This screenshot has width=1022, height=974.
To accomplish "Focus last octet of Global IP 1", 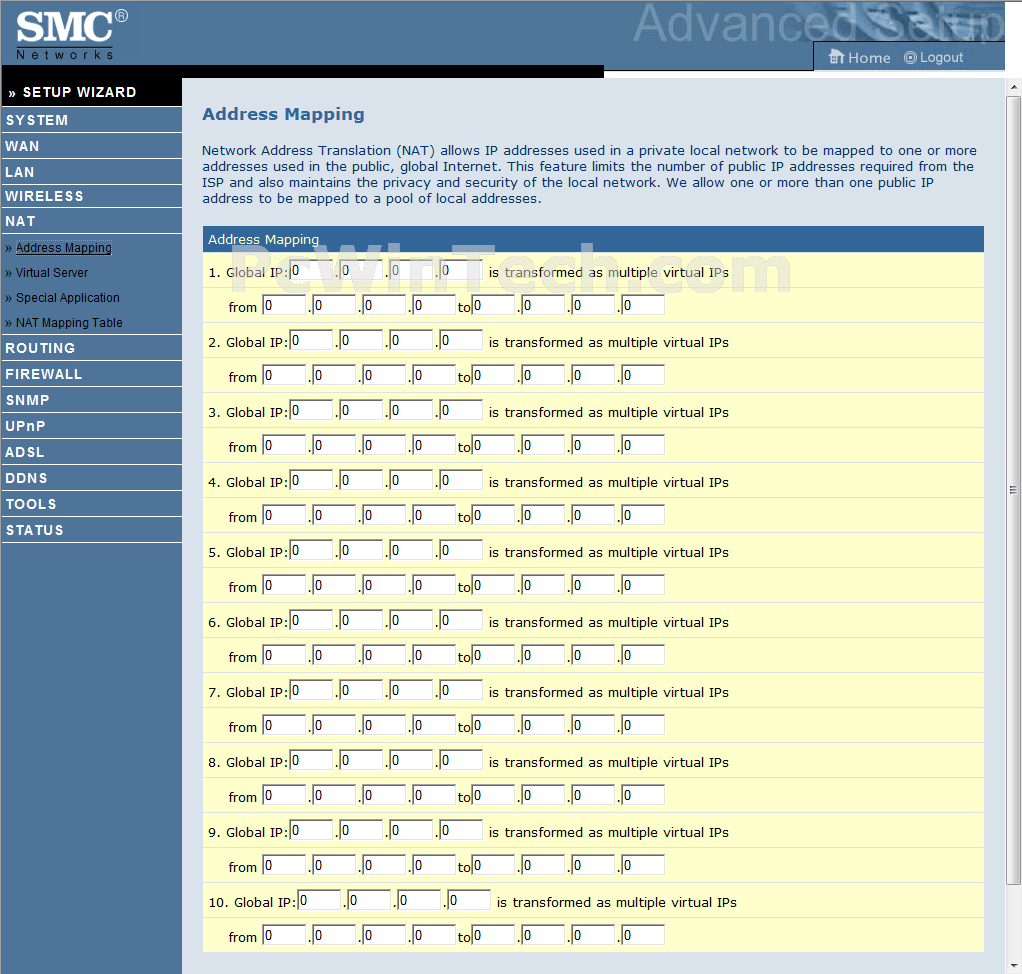I will tap(461, 271).
